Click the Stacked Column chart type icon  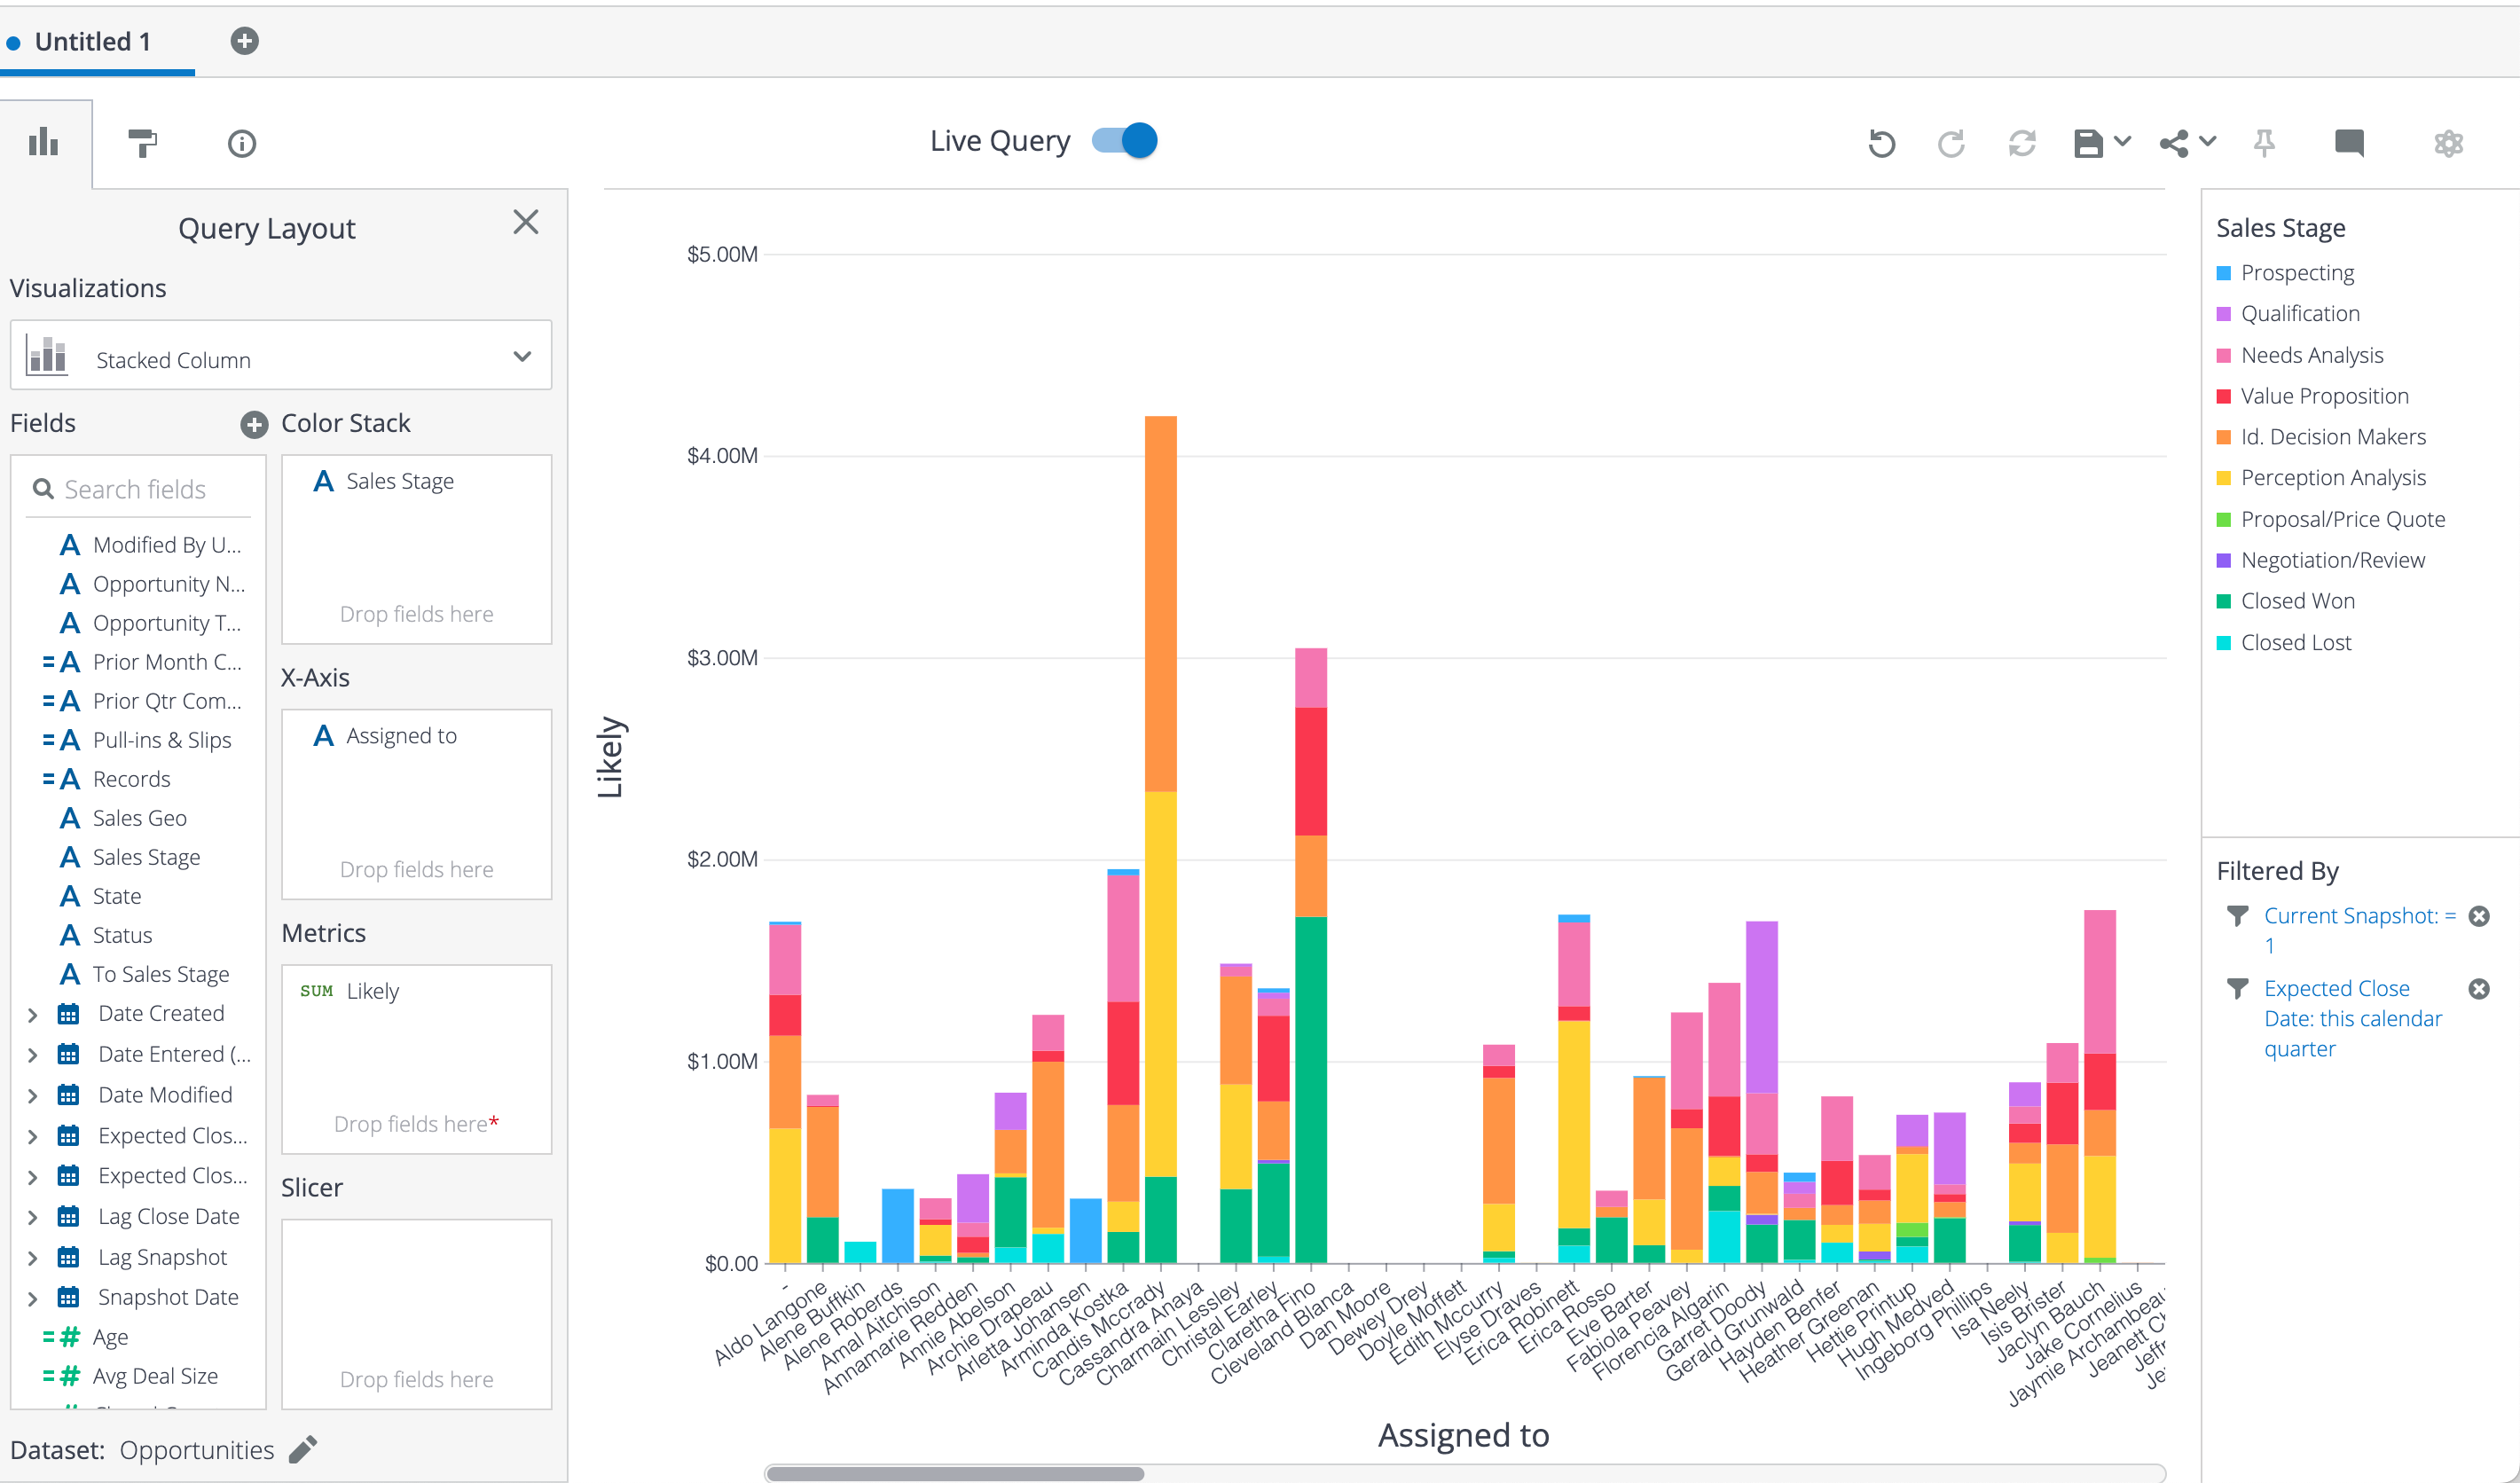[47, 356]
